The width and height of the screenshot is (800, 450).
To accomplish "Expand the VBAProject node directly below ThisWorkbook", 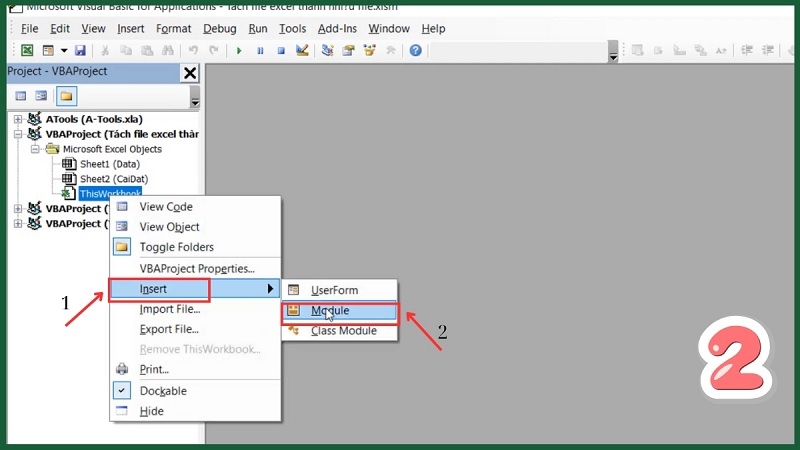I will click(x=18, y=209).
